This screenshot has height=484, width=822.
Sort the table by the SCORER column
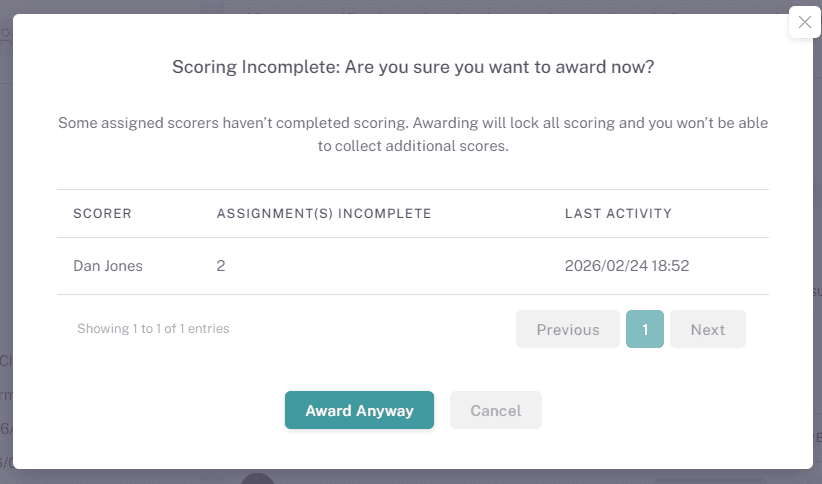click(103, 213)
